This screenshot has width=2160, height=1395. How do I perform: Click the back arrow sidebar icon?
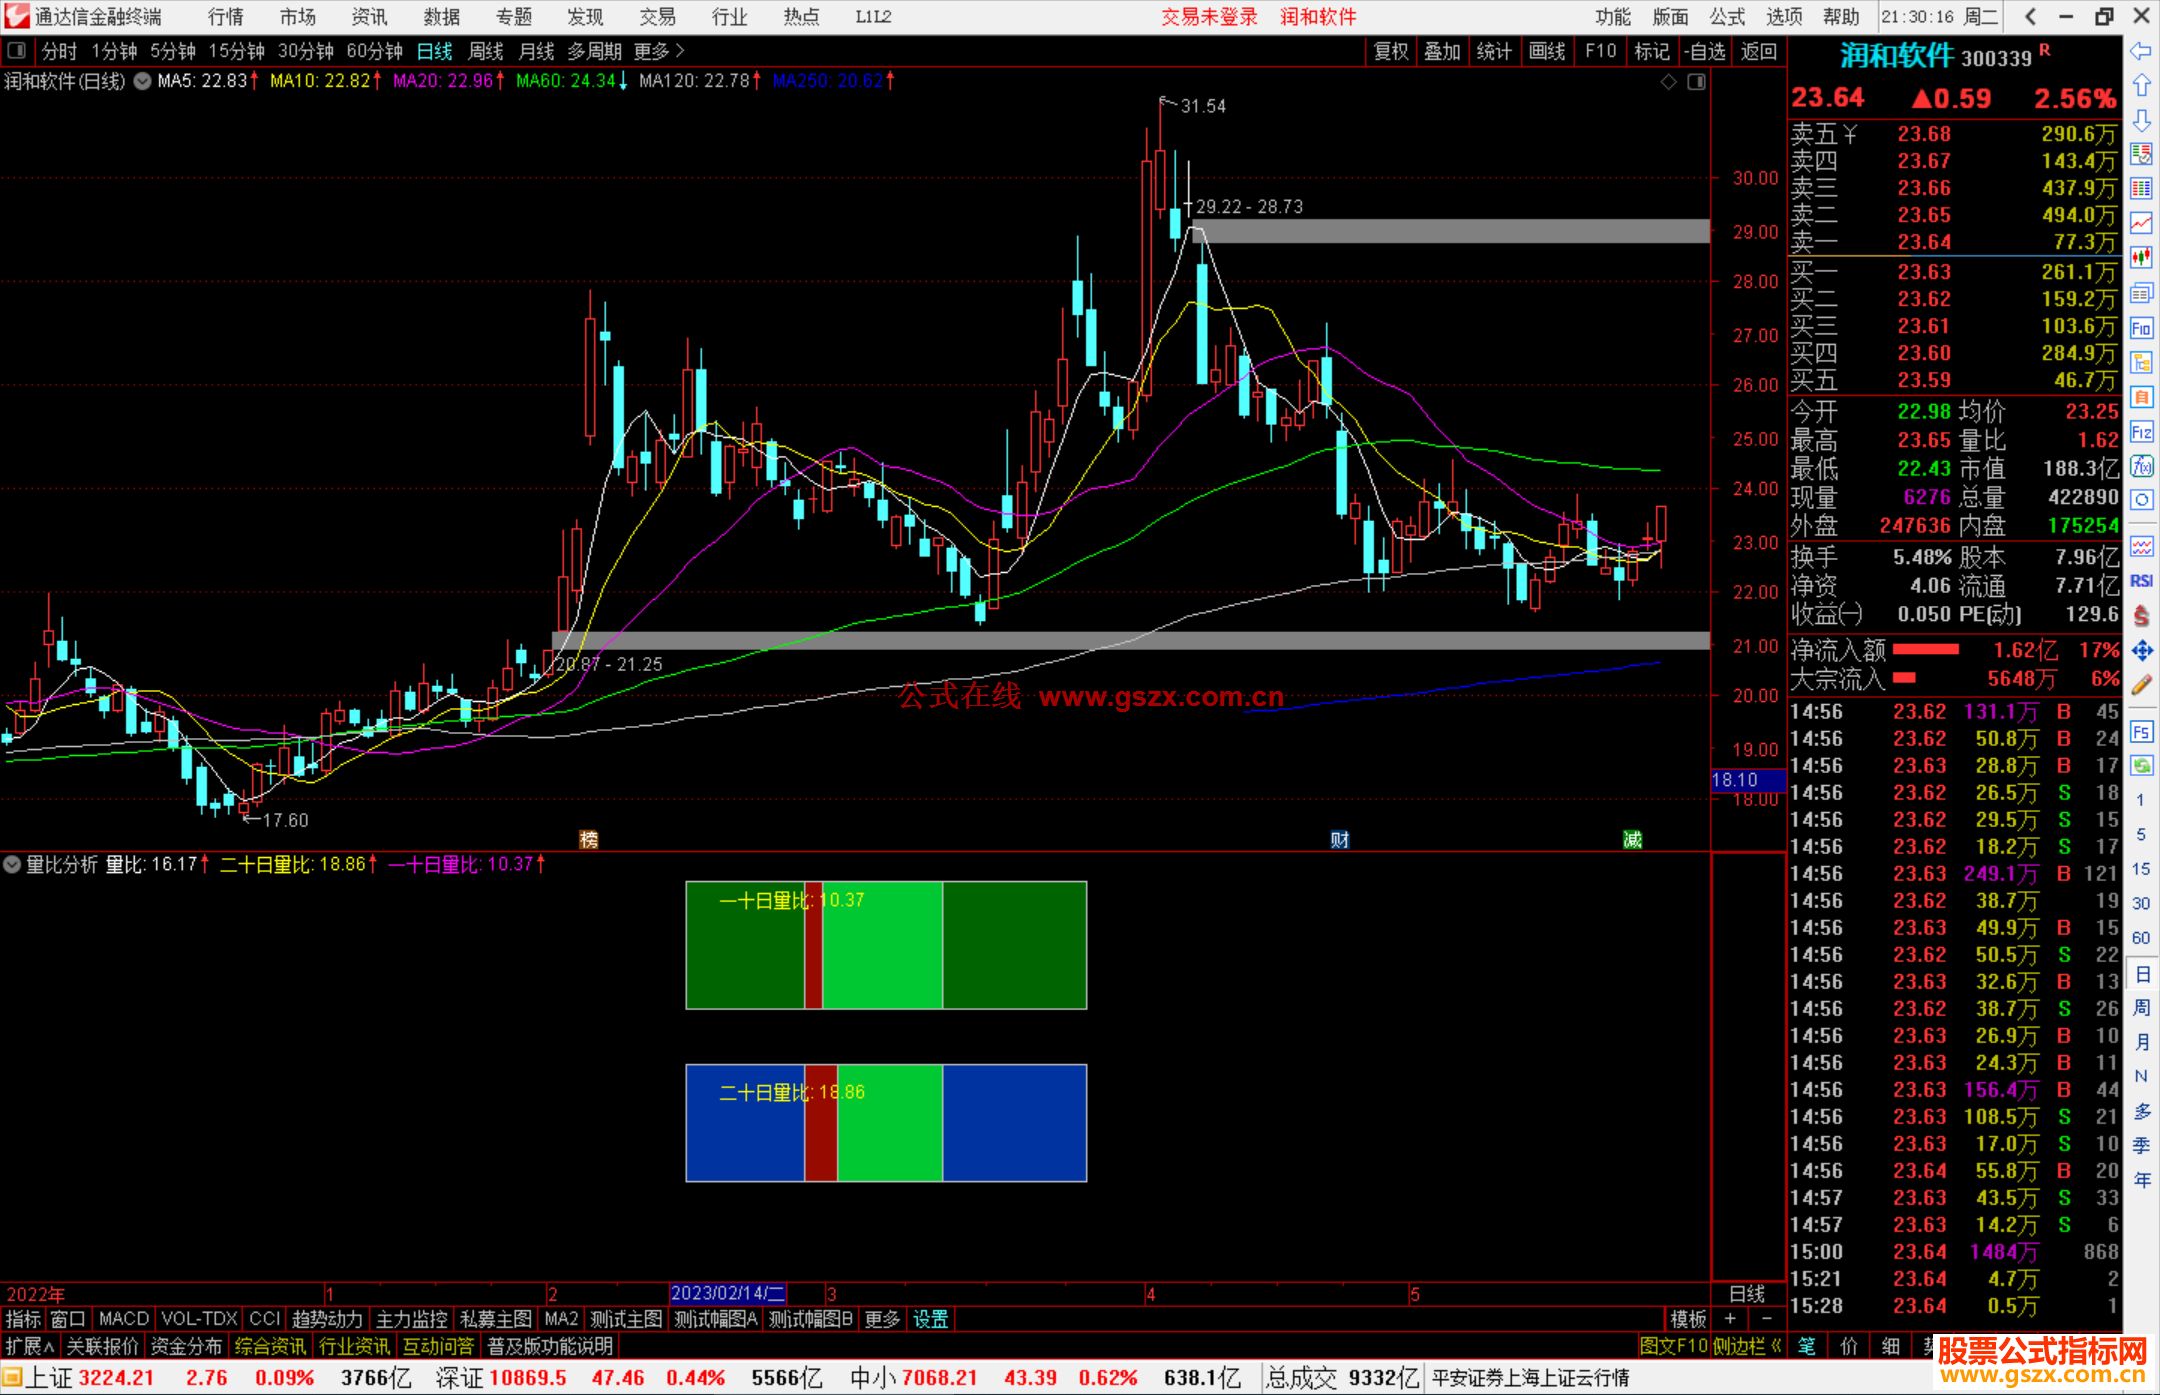[2141, 51]
